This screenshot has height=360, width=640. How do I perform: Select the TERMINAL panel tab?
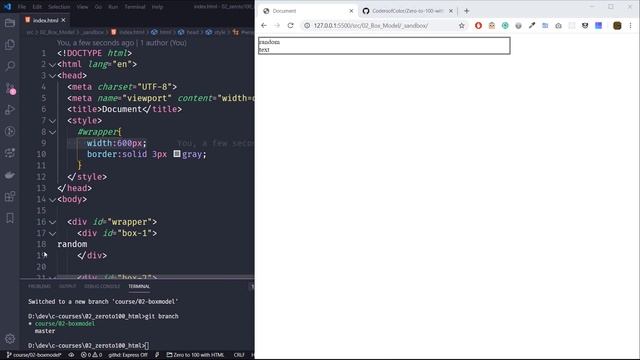pyautogui.click(x=139, y=286)
